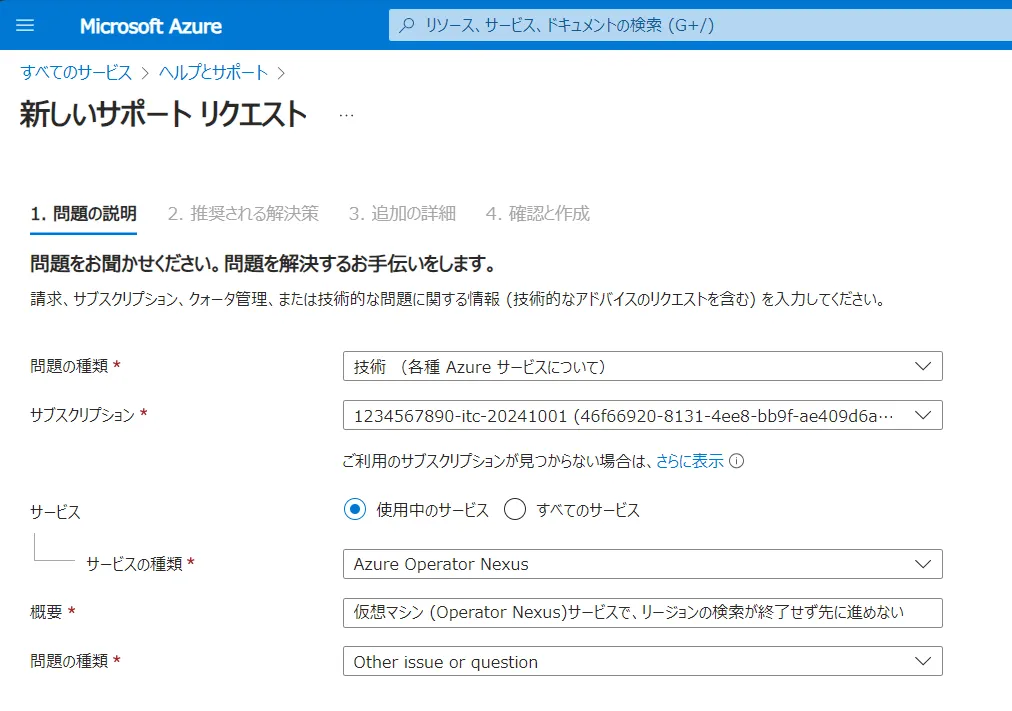Viewport: 1012px width, 711px height.
Task: Click the さらに表示 link
Action: [690, 461]
